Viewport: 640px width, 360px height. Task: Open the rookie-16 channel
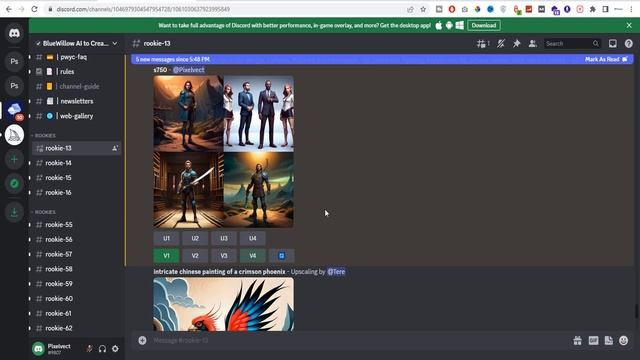pos(76,192)
